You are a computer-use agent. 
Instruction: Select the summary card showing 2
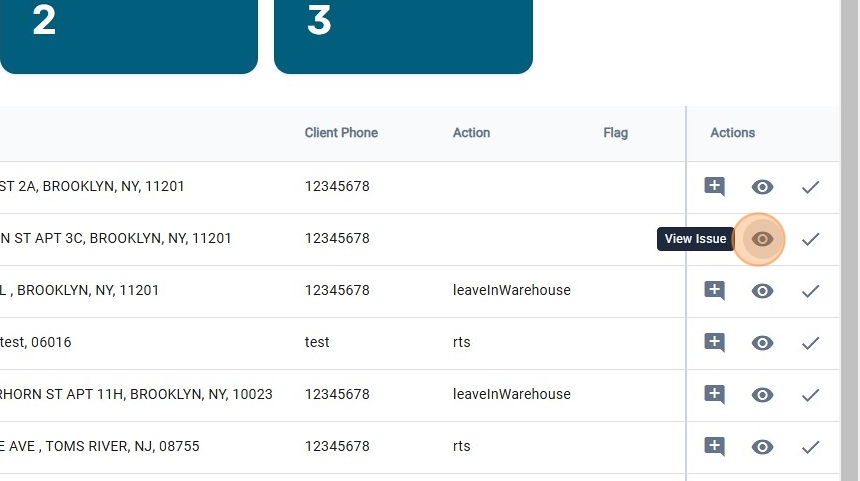coord(128,35)
